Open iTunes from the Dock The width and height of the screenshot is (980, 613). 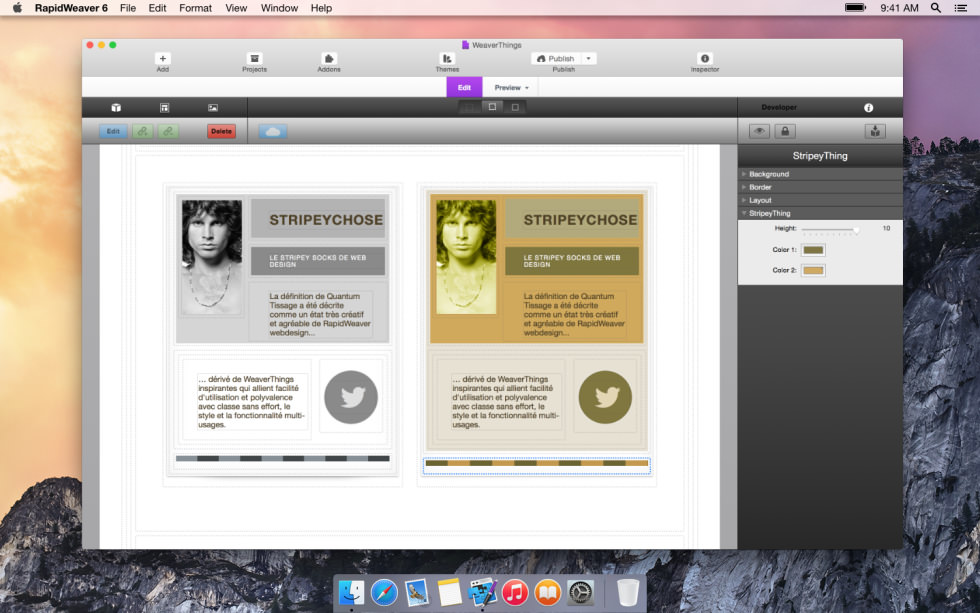click(515, 592)
